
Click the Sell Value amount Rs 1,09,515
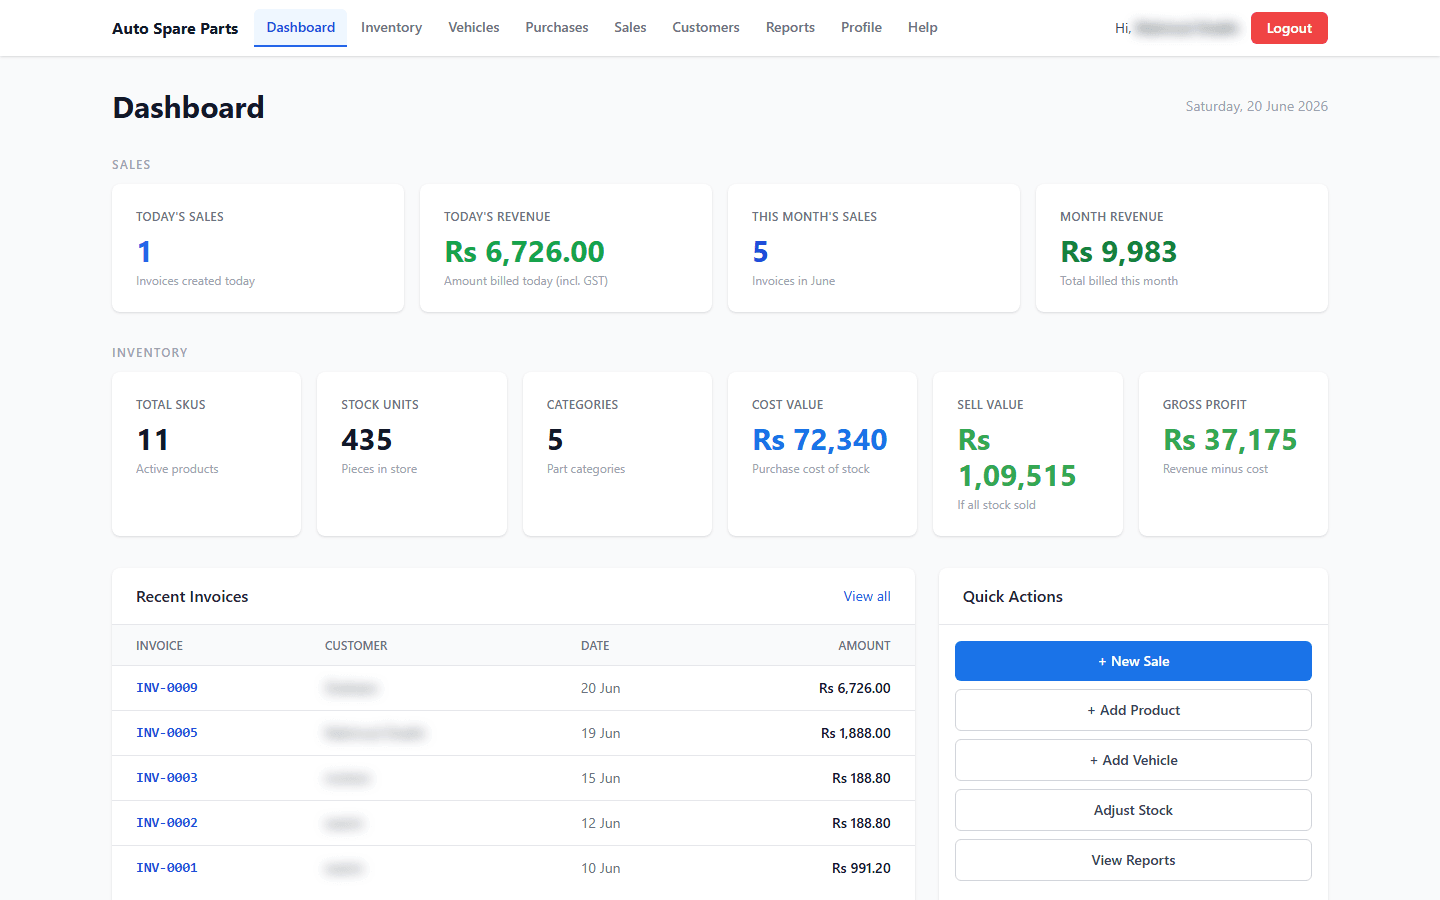[x=1017, y=458]
